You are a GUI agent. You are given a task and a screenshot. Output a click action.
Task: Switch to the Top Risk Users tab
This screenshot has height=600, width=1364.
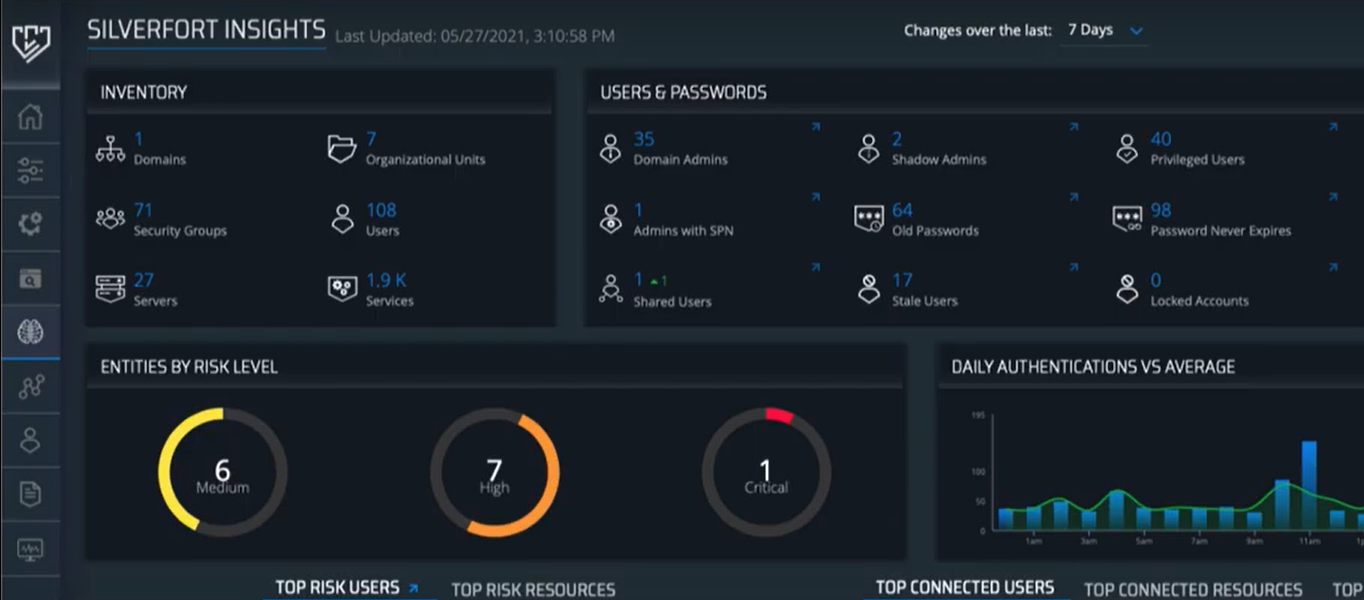(x=337, y=588)
